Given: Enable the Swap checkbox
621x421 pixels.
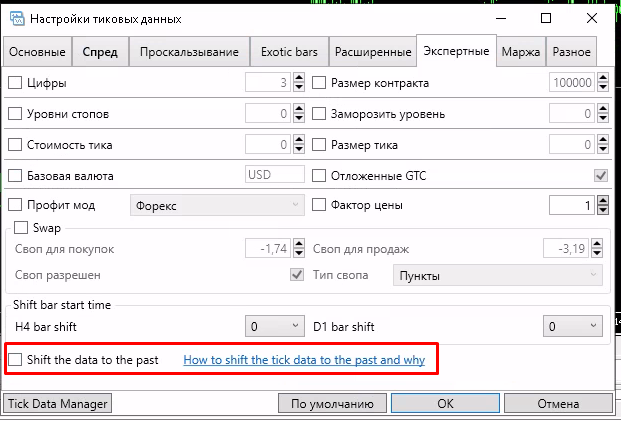Looking at the screenshot, I should pyautogui.click(x=21, y=228).
